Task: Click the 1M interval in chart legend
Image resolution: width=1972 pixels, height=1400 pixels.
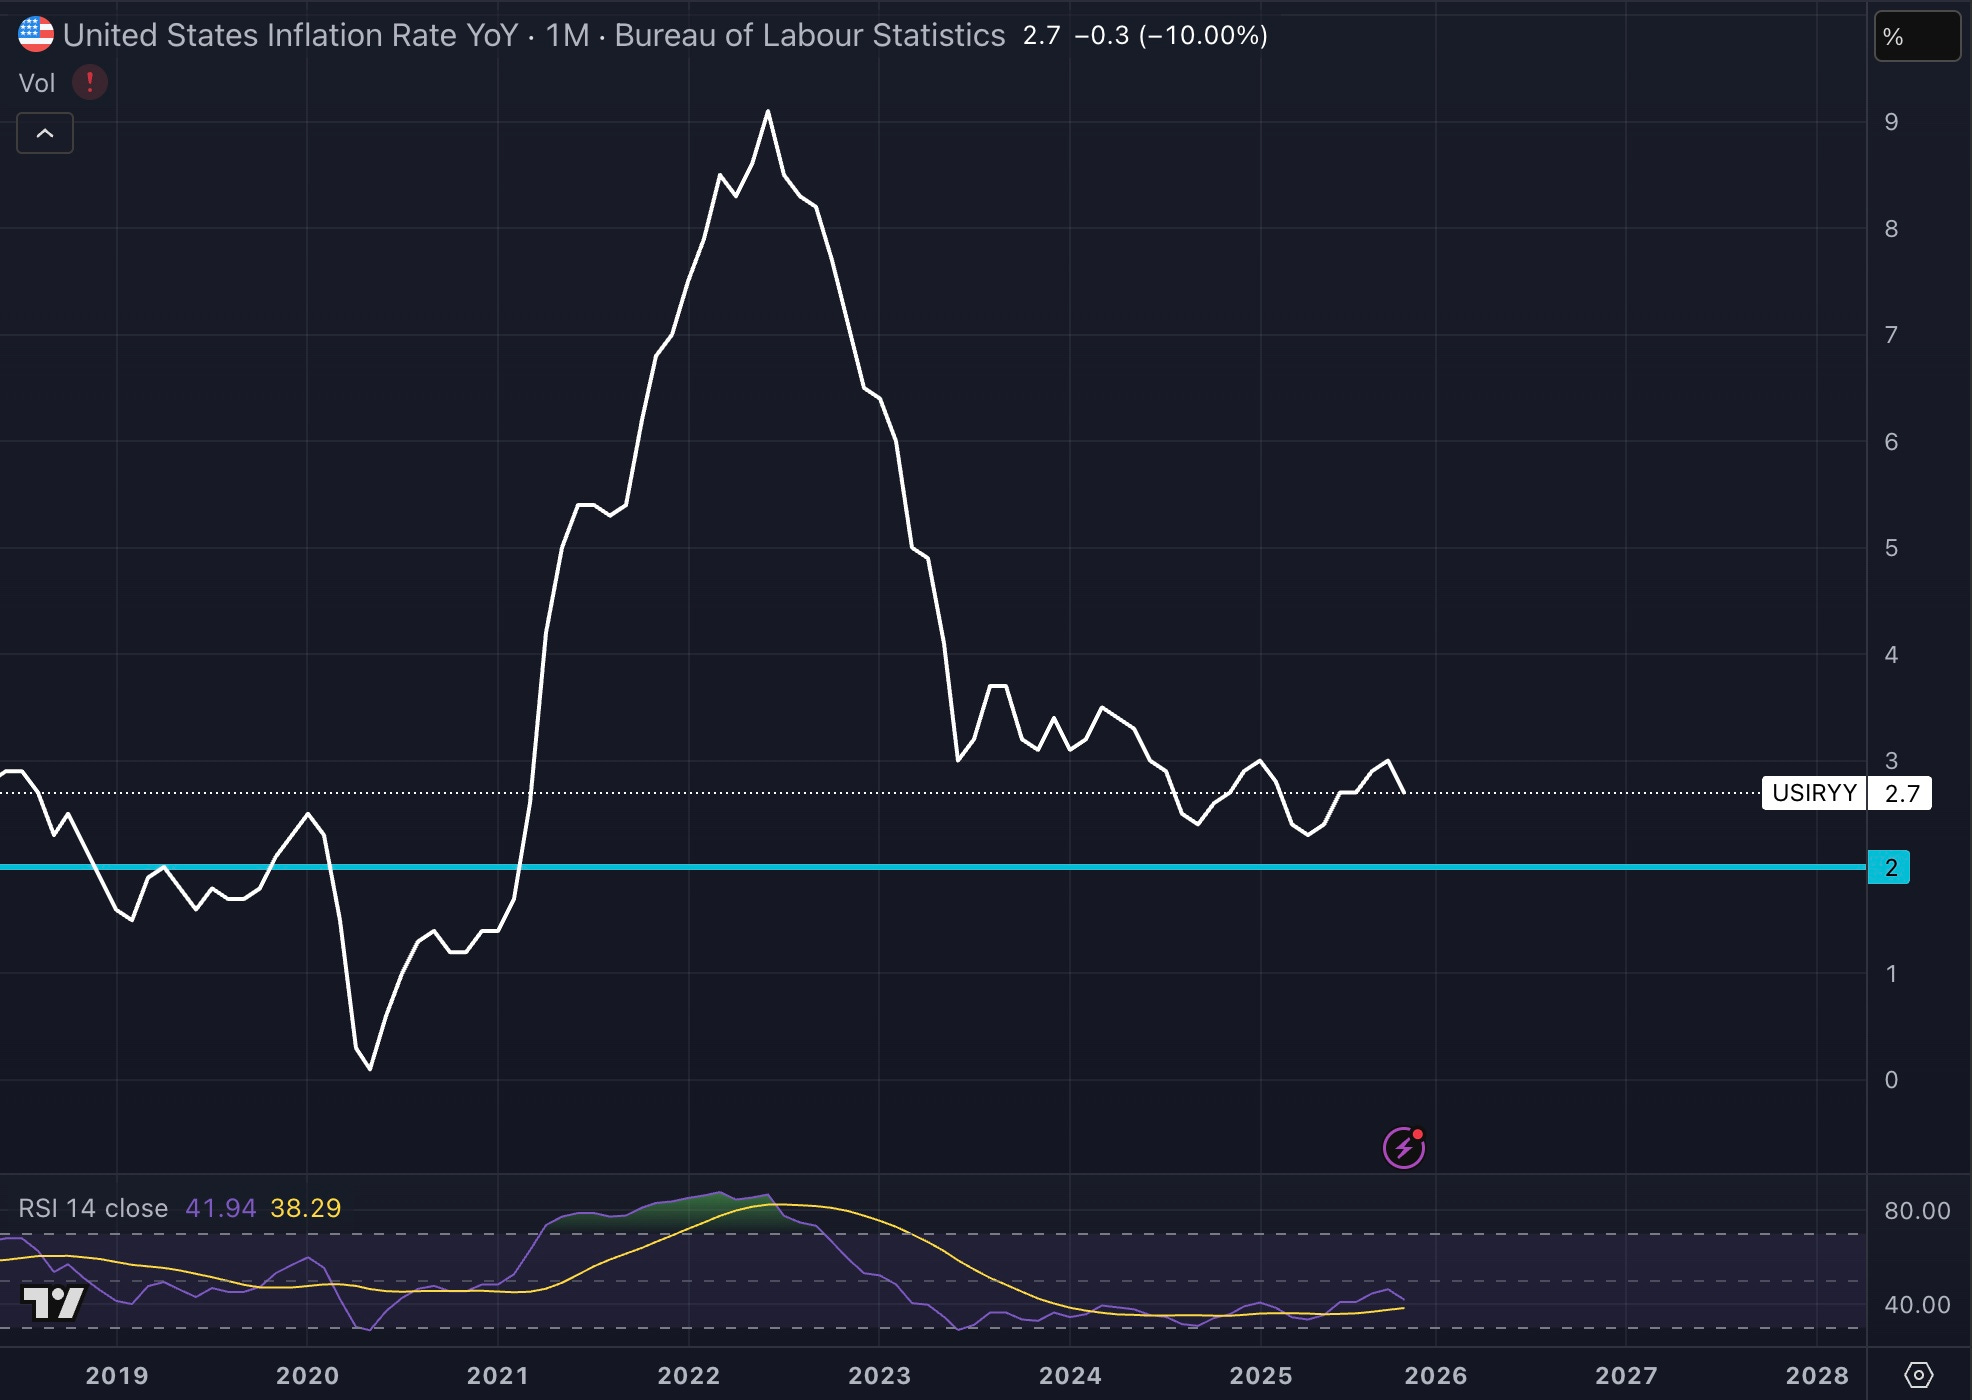Action: pyautogui.click(x=567, y=35)
